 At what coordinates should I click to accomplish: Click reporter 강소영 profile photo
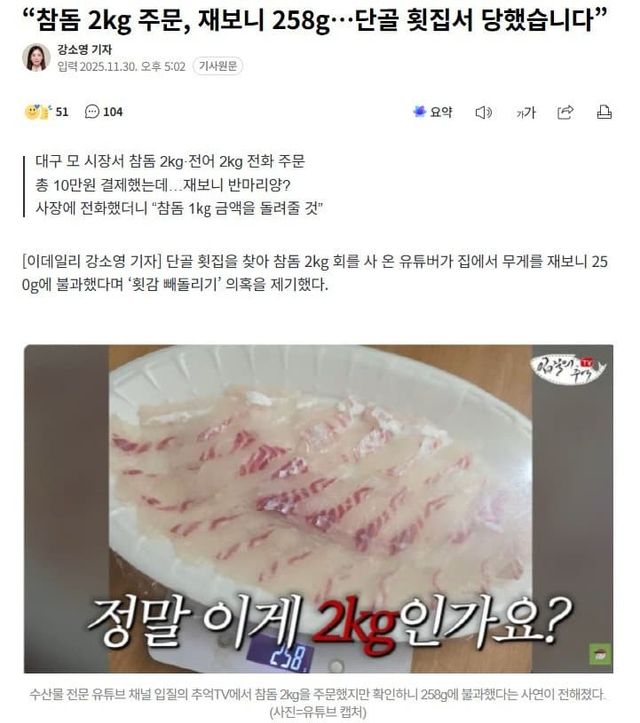[36, 58]
